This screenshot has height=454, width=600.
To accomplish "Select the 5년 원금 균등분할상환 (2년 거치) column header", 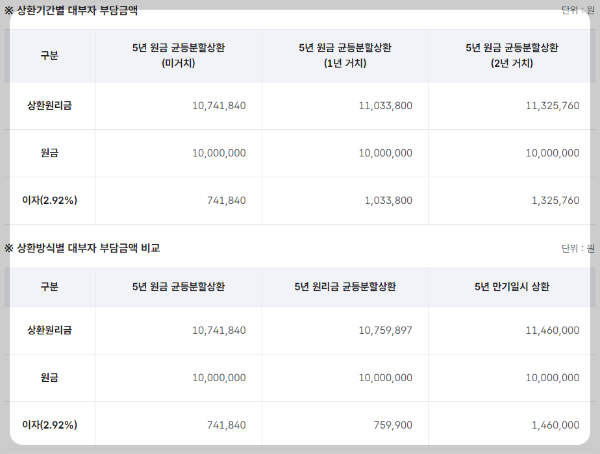I will coord(512,55).
